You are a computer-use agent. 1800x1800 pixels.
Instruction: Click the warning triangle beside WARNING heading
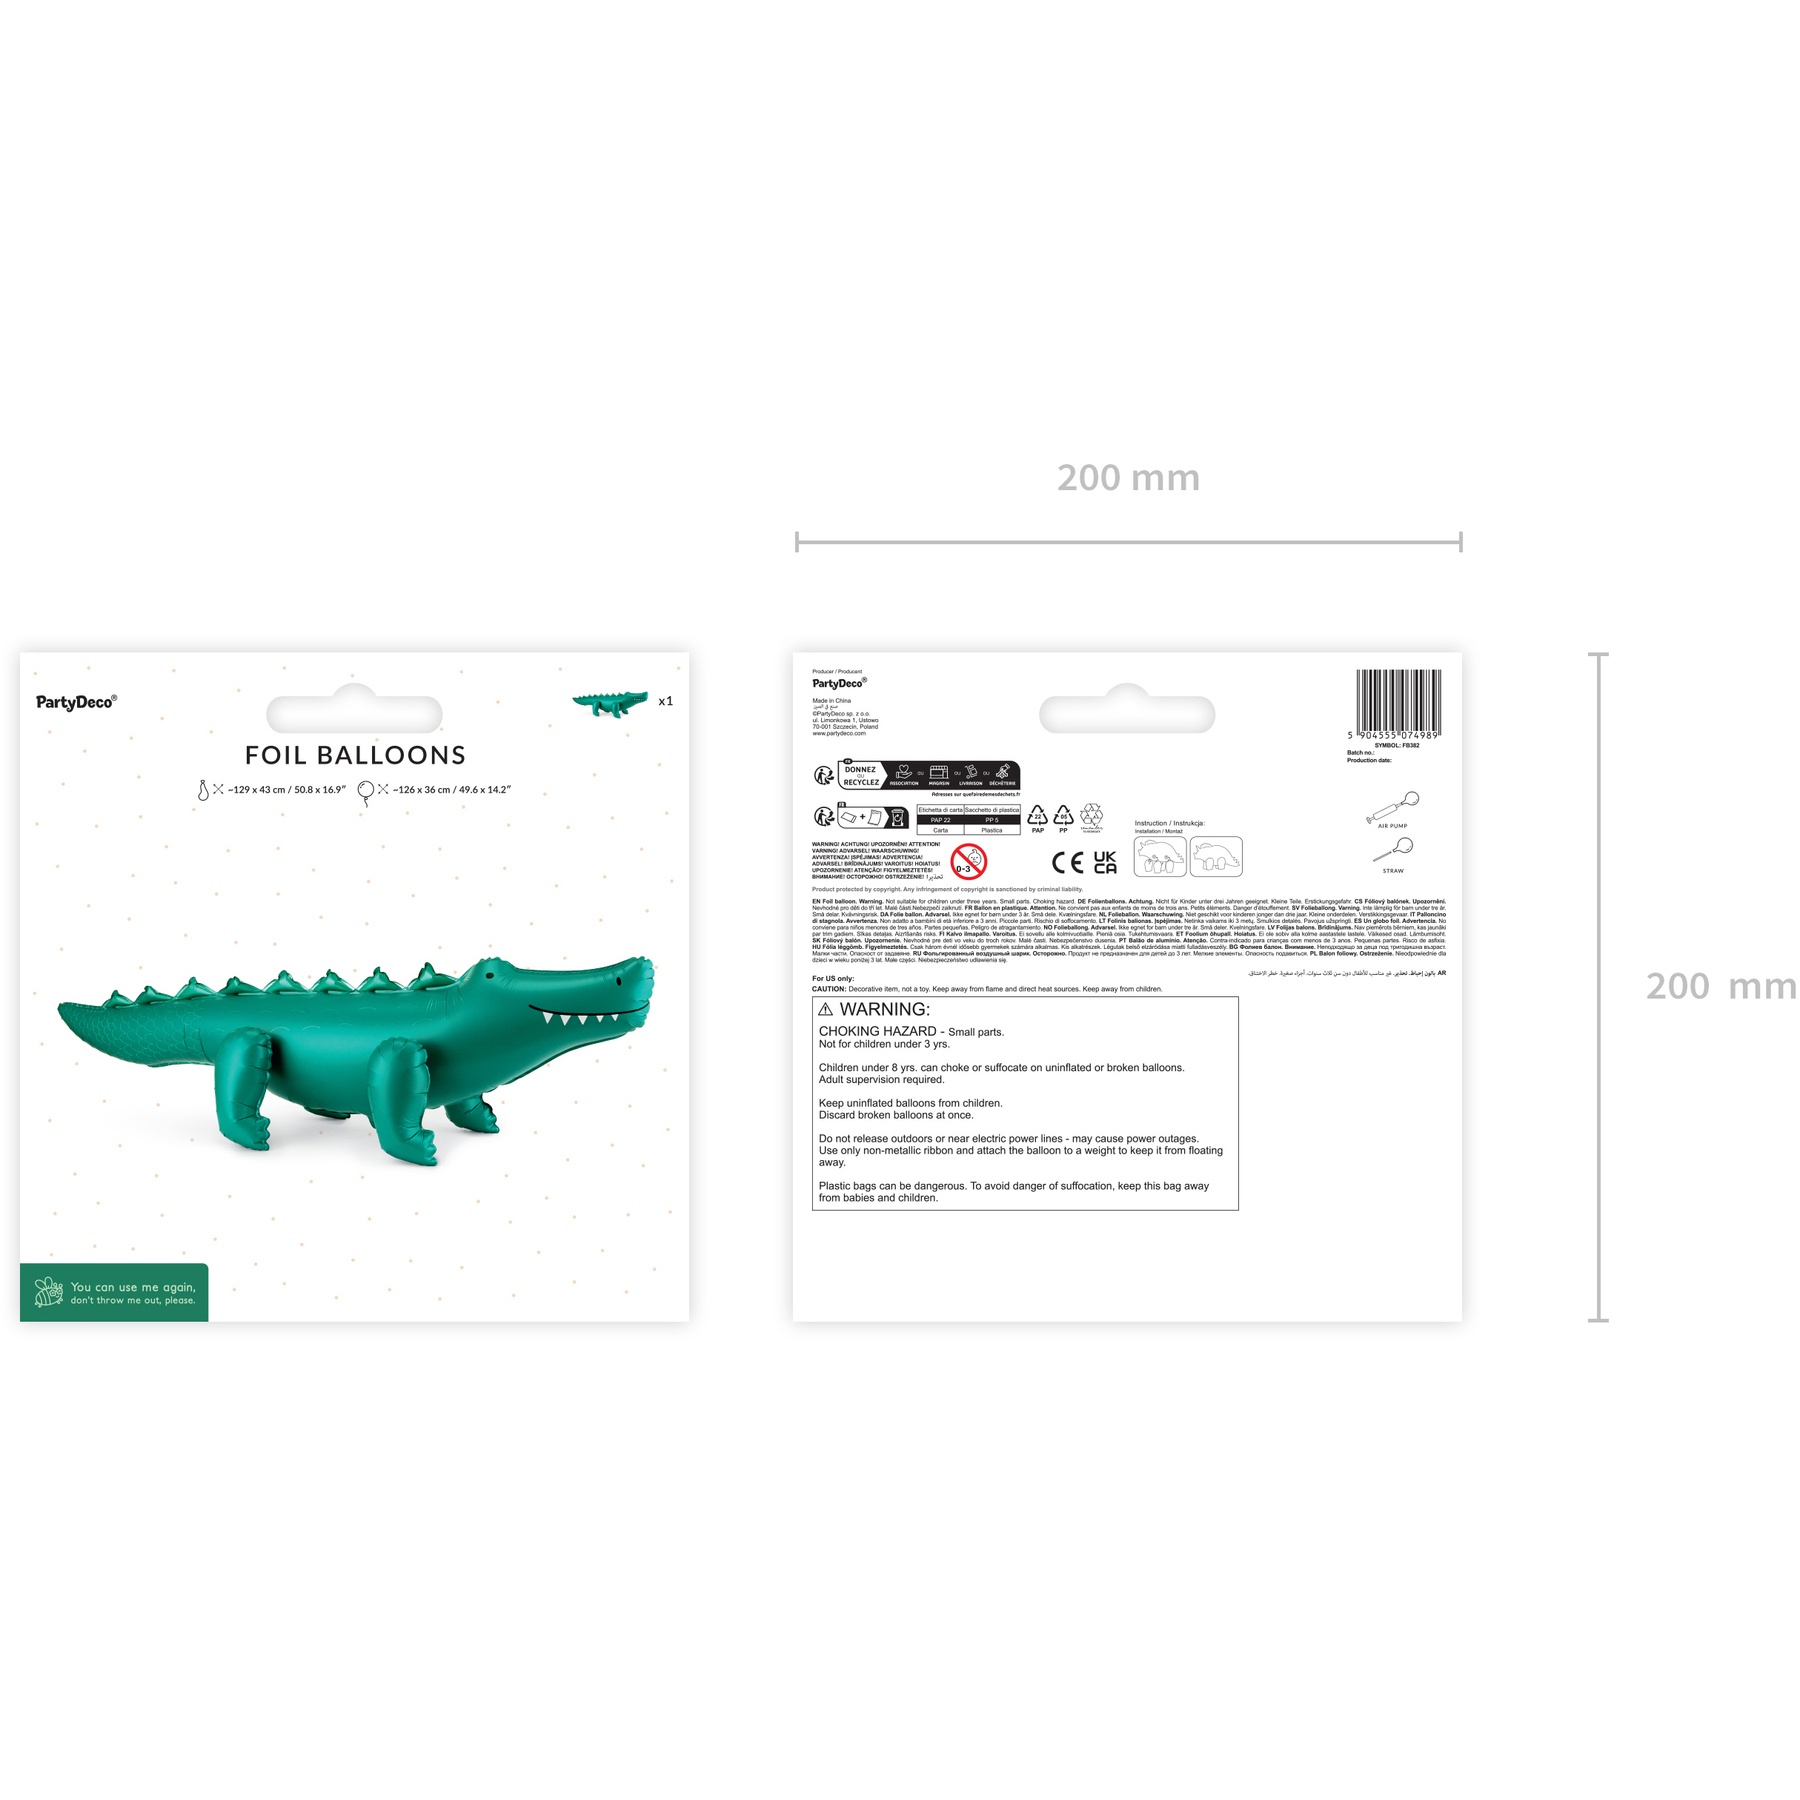(x=825, y=1010)
